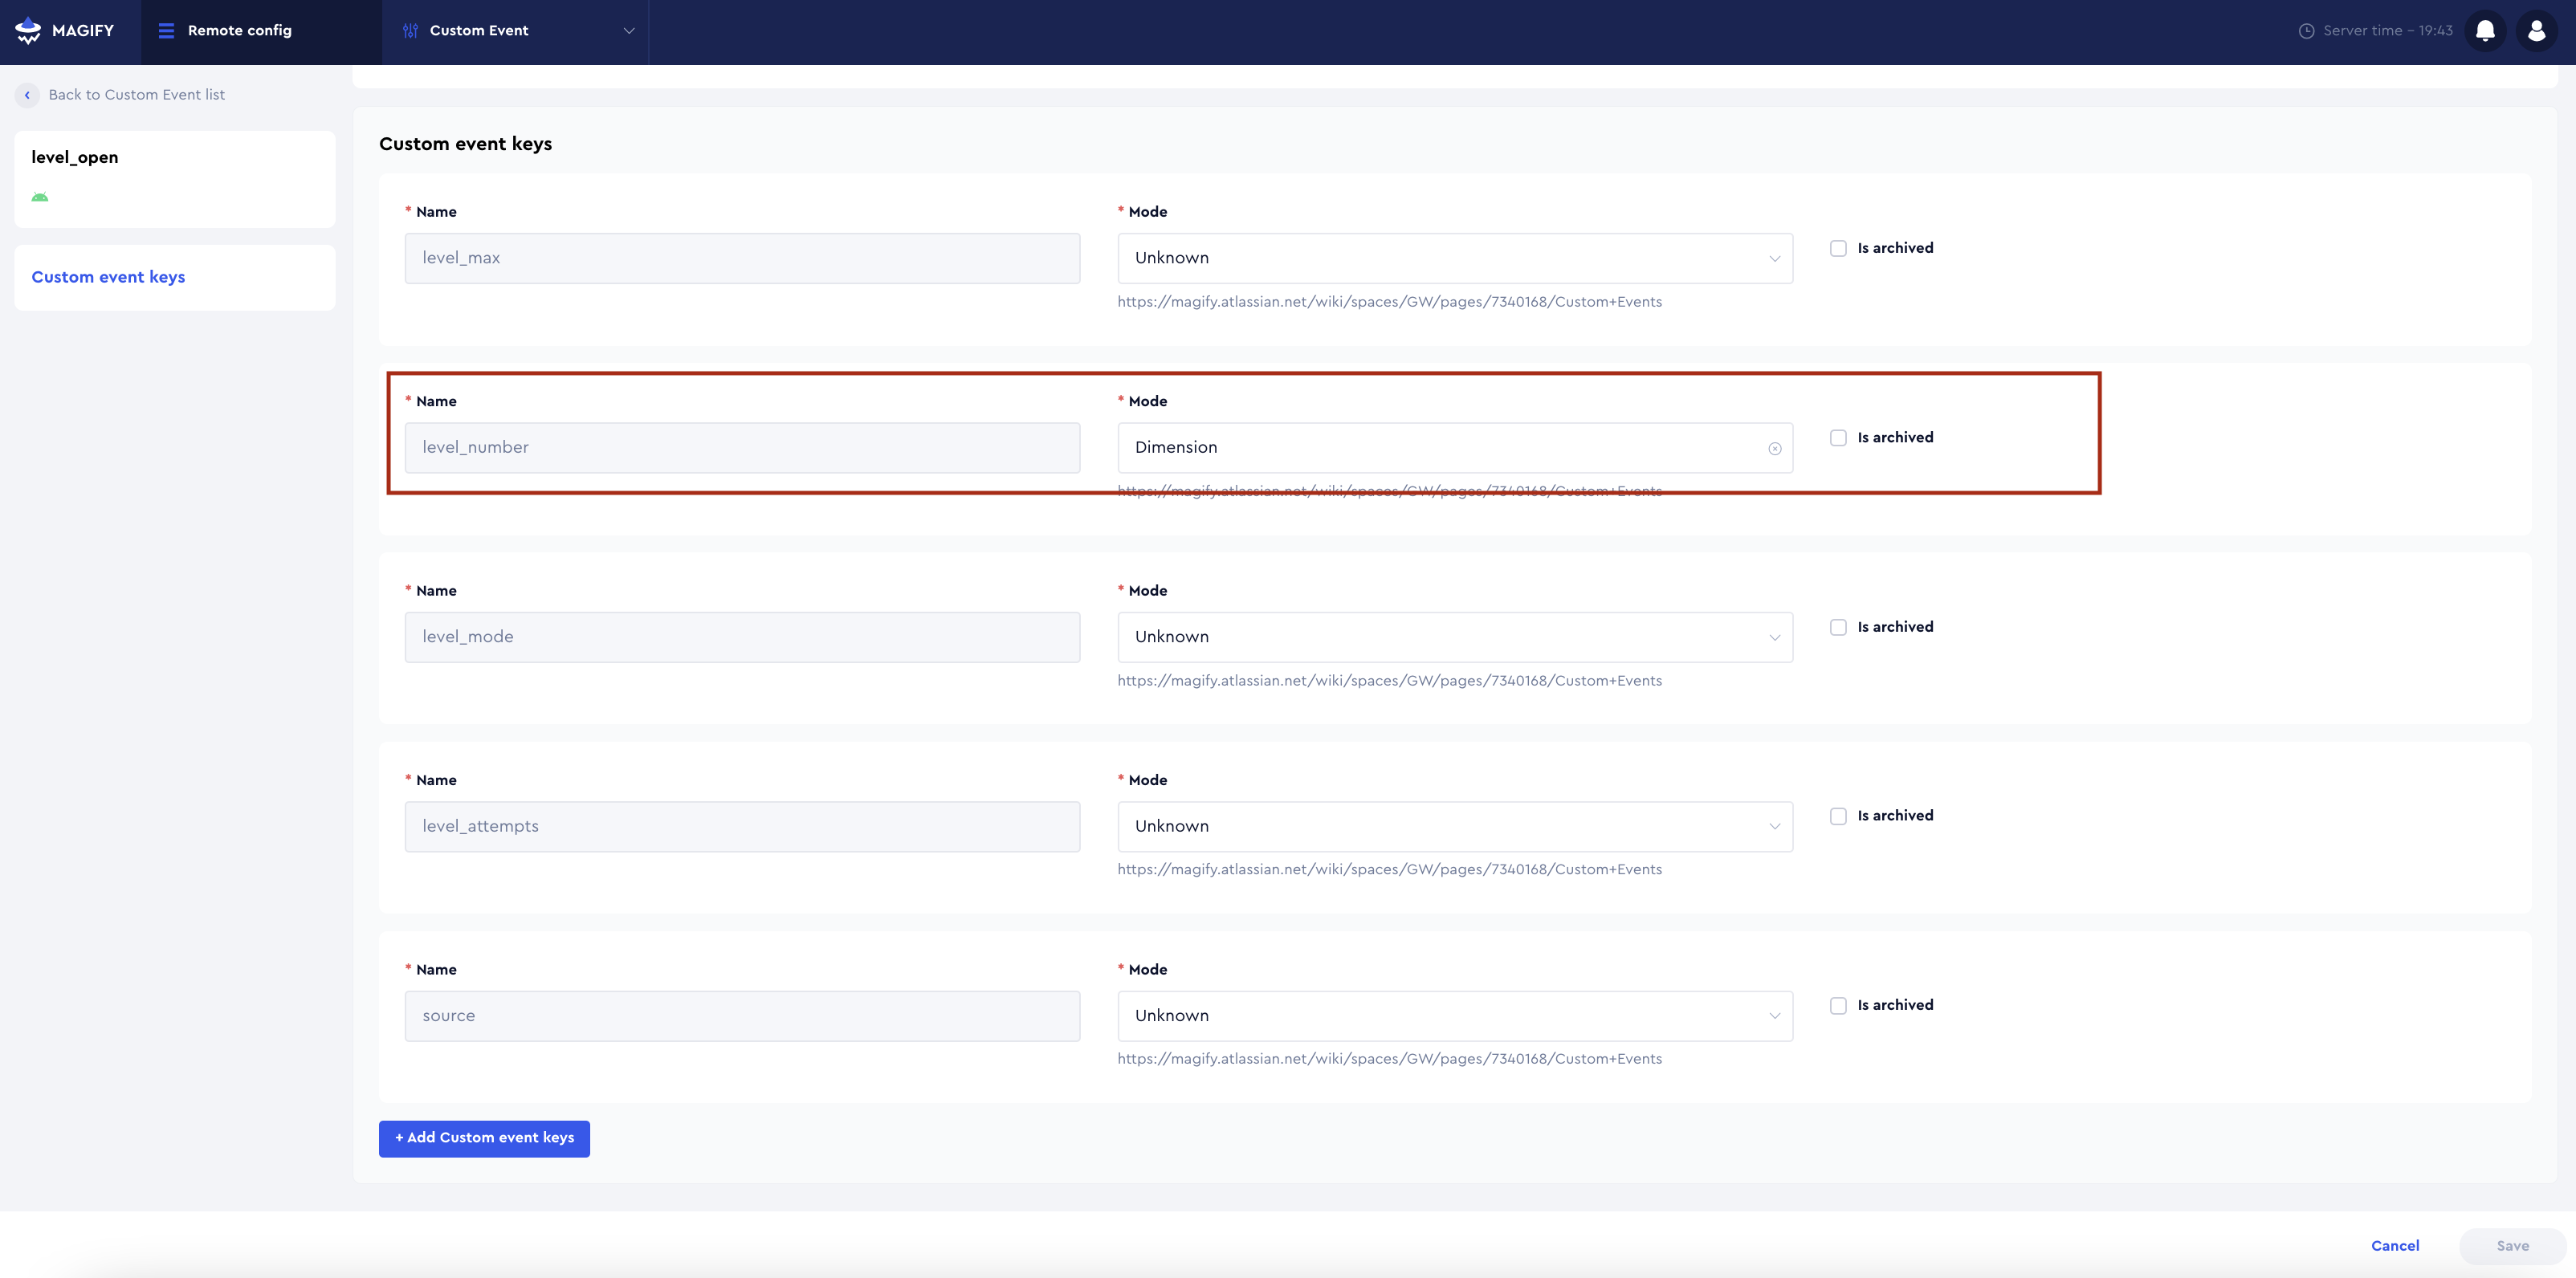
Task: Click the back arrow icon in sidebar
Action: (27, 95)
